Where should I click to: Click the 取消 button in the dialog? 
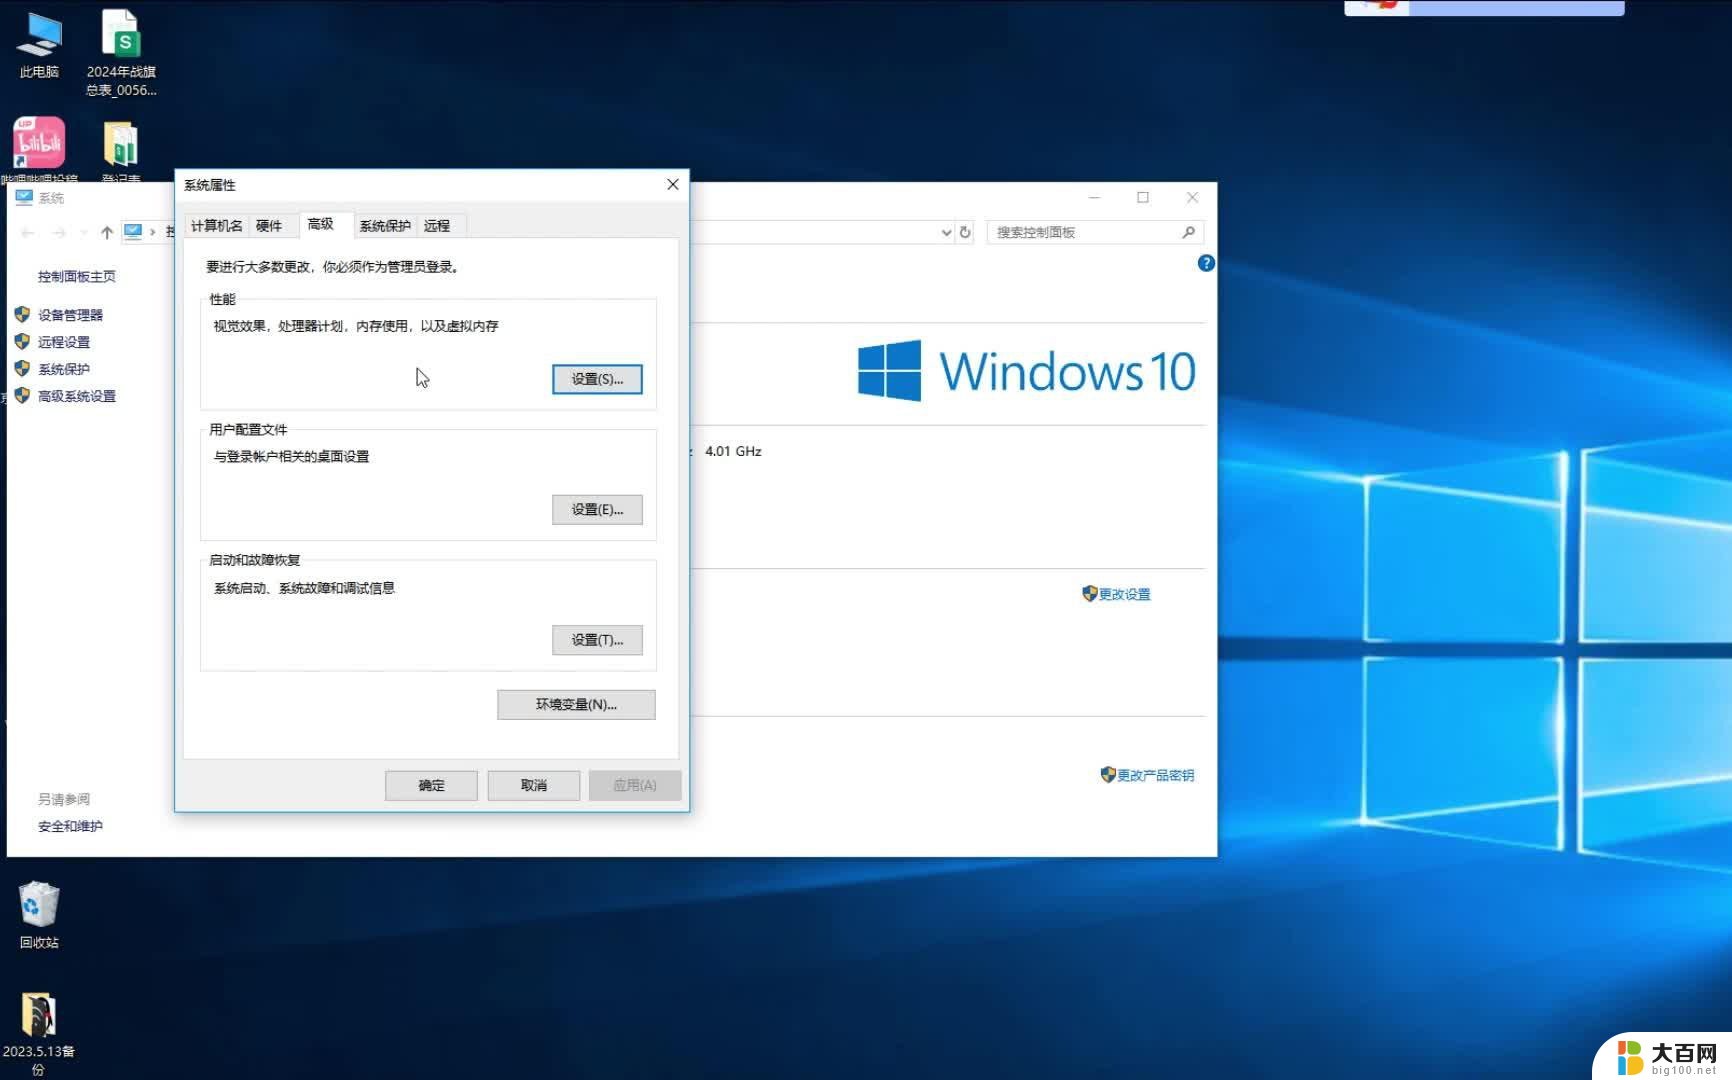tap(534, 786)
